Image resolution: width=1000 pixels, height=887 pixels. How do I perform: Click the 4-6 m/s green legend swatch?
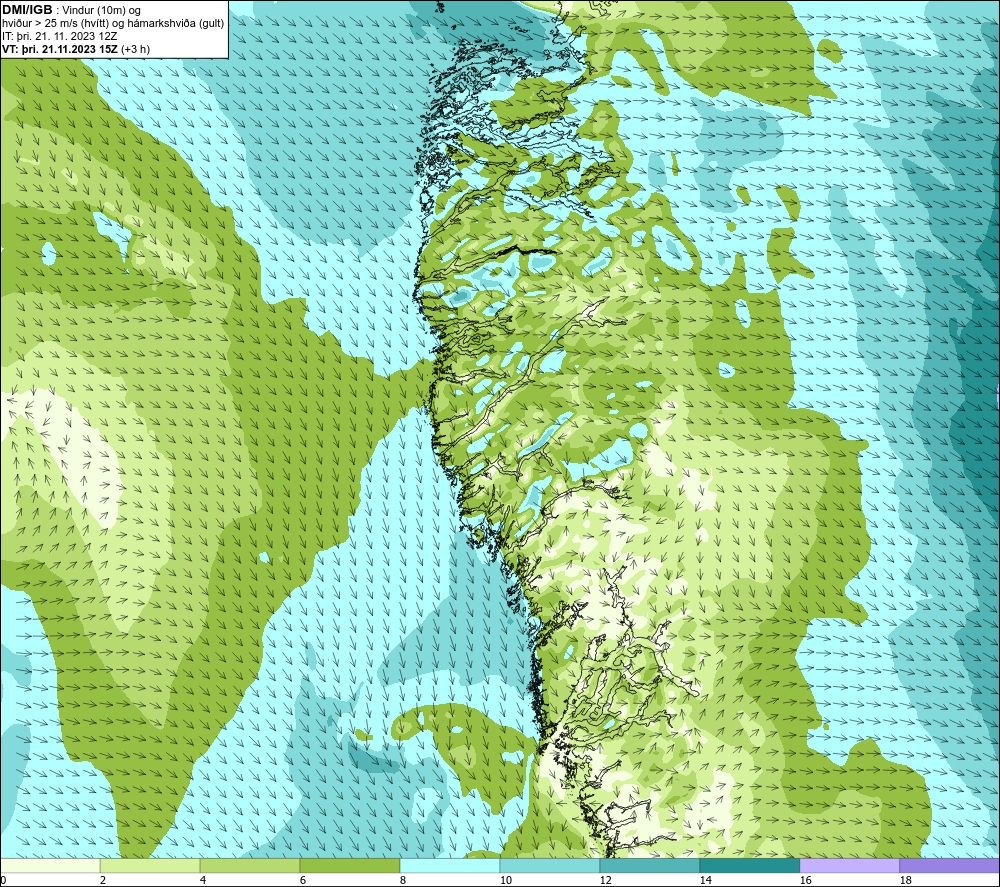pos(250,865)
